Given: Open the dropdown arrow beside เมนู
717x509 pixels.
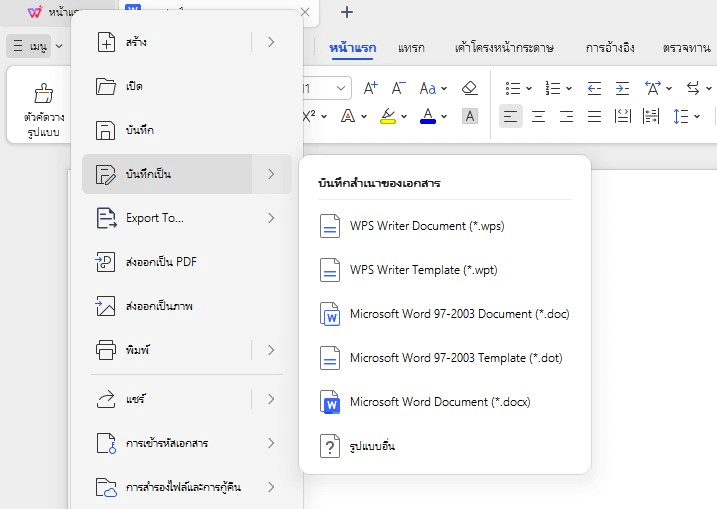Looking at the screenshot, I should pyautogui.click(x=59, y=46).
